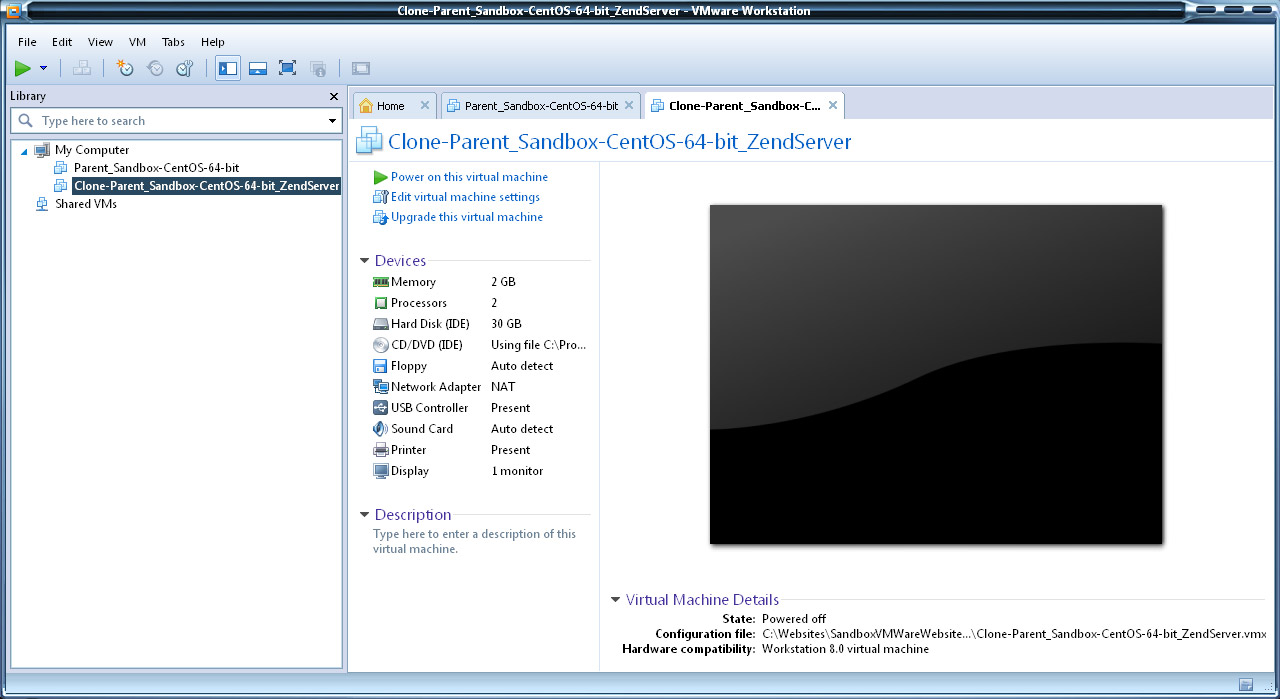Open the File menu
This screenshot has height=699, width=1280.
27,42
